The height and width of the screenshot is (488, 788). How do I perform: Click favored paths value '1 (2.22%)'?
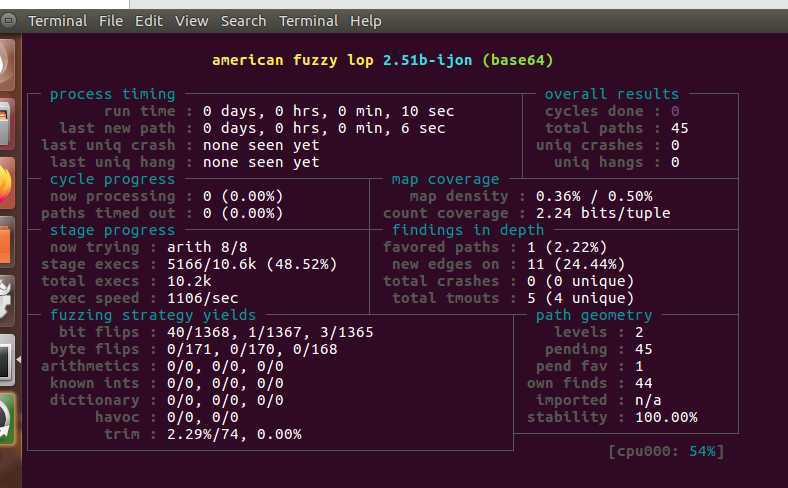(567, 247)
